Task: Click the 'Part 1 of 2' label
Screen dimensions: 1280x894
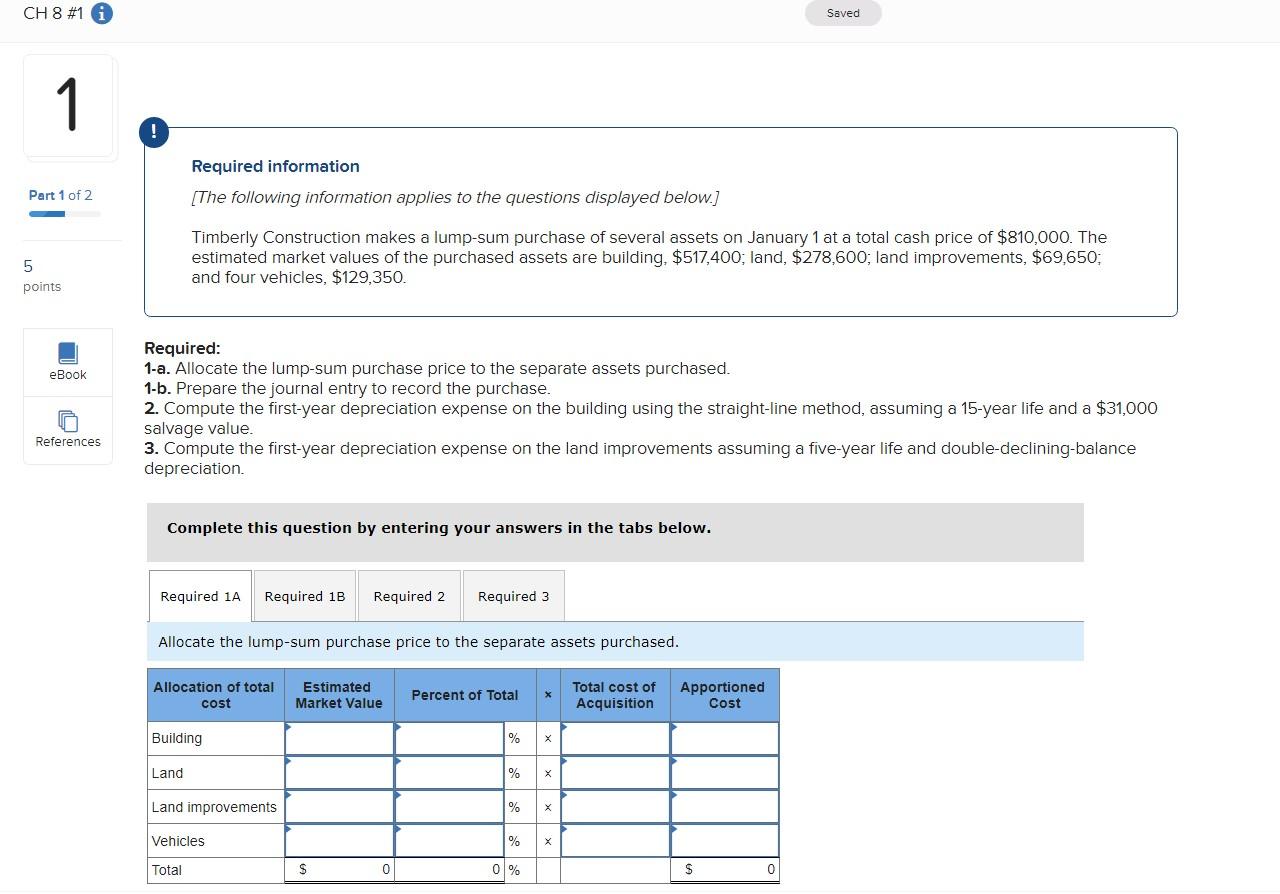Action: tap(60, 195)
